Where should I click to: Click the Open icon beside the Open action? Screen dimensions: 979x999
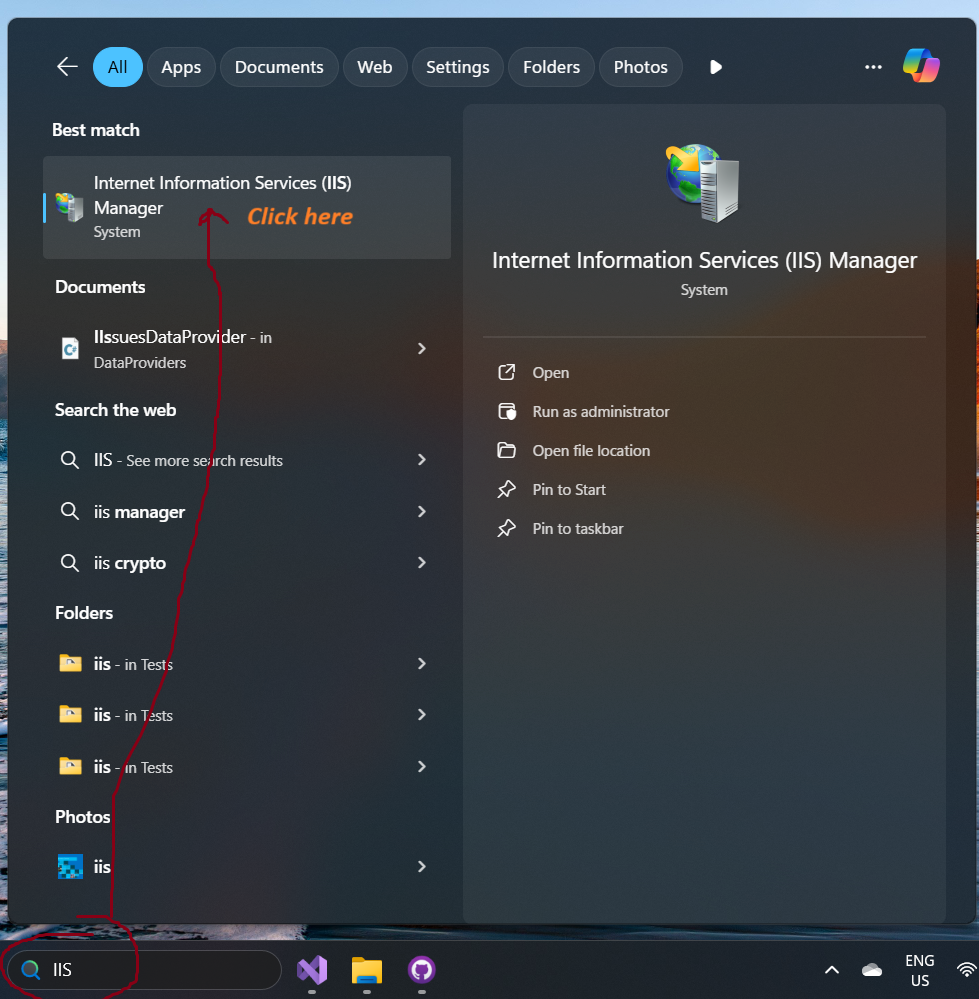(506, 372)
